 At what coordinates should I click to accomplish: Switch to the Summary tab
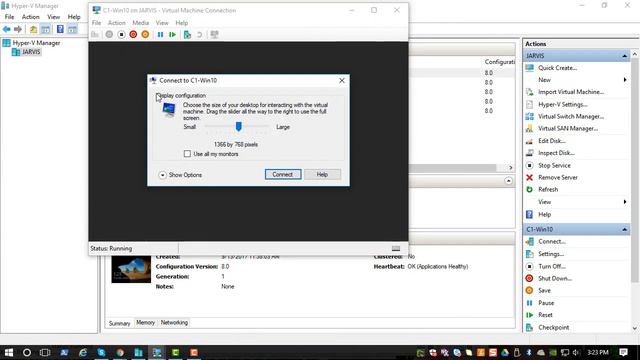(120, 323)
